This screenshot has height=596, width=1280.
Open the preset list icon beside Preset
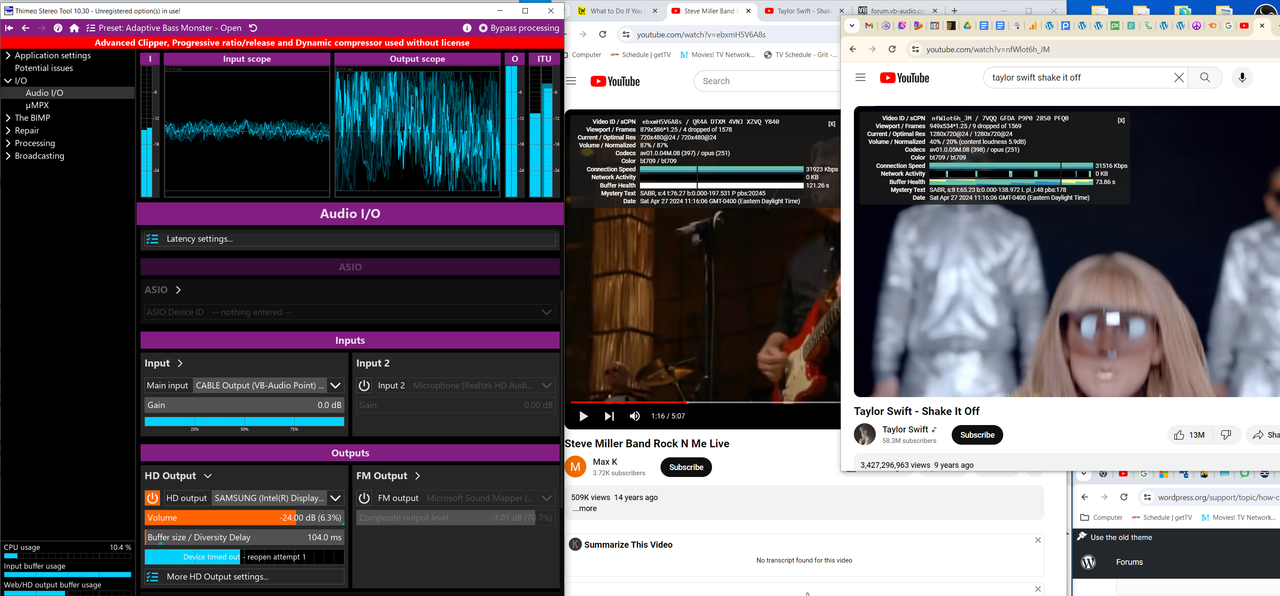(91, 28)
